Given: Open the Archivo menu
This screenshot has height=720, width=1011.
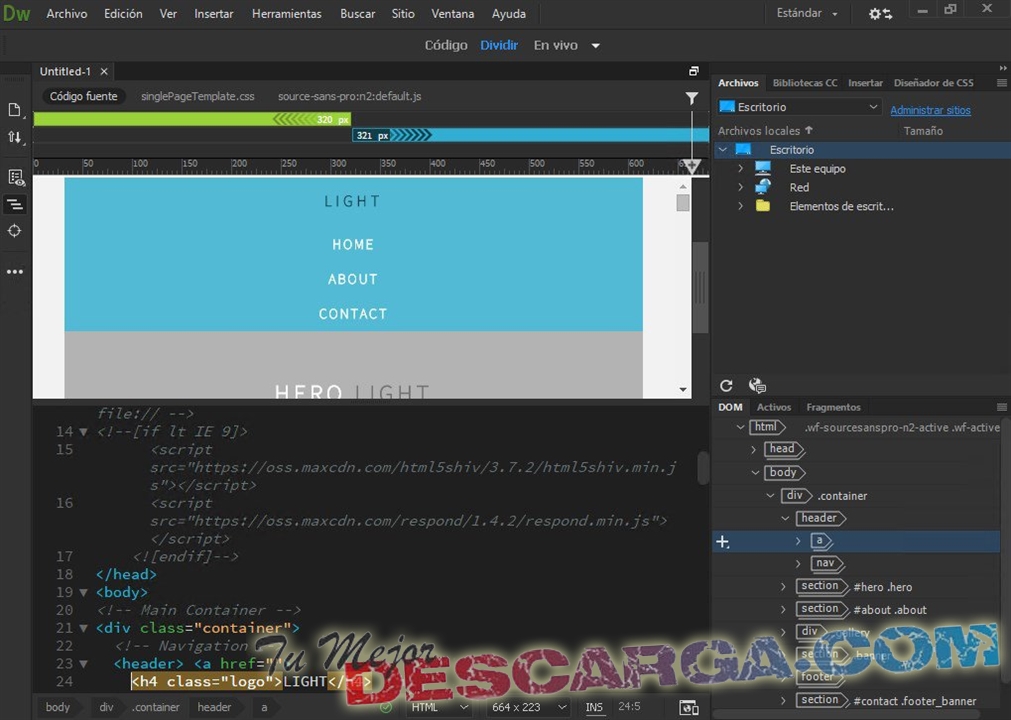Looking at the screenshot, I should 66,14.
